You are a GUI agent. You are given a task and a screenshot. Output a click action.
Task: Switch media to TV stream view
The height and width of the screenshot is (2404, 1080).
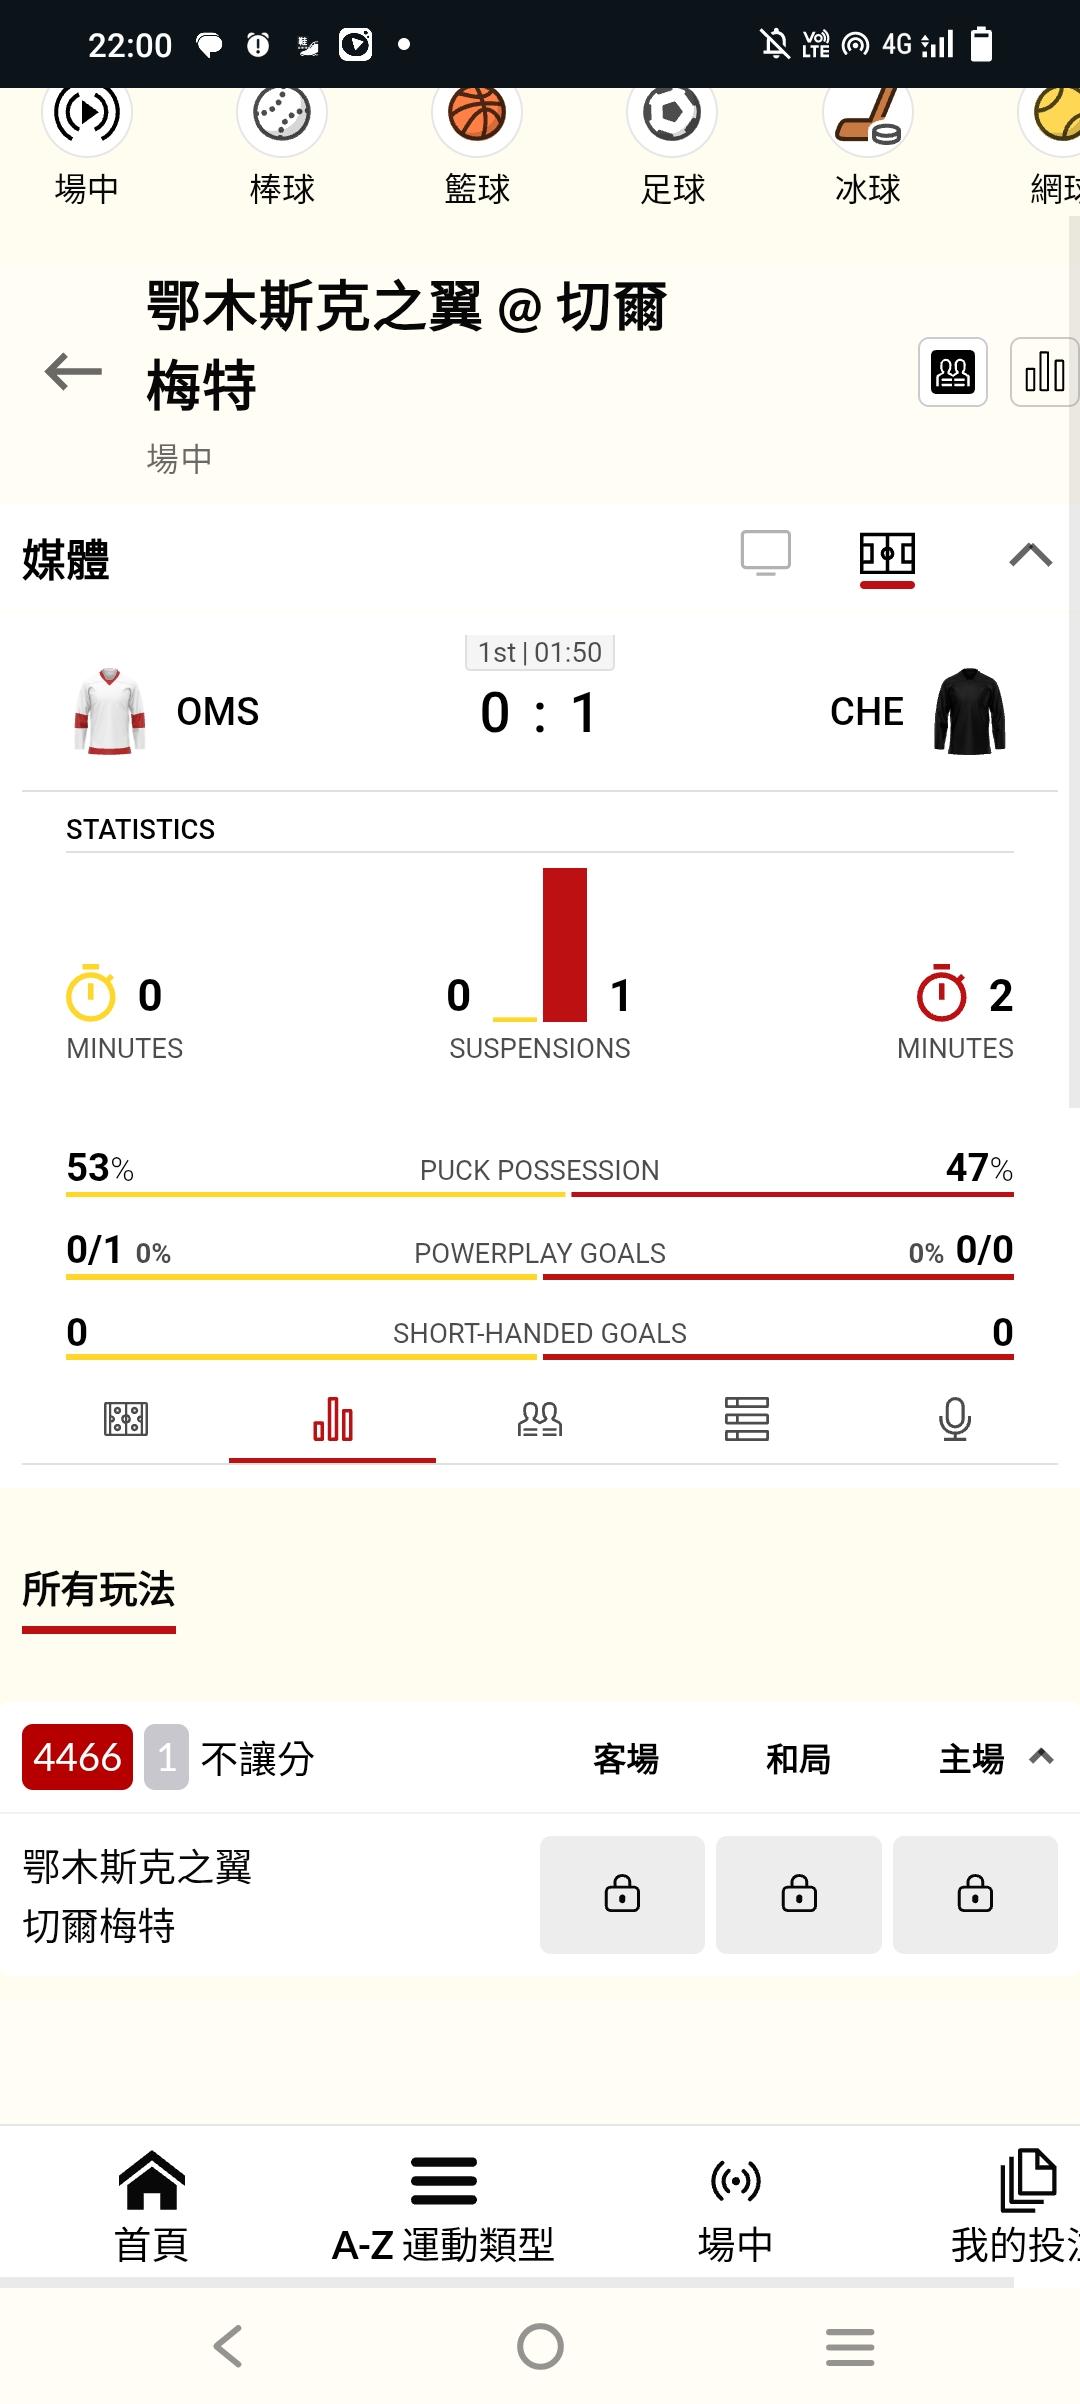(x=765, y=553)
